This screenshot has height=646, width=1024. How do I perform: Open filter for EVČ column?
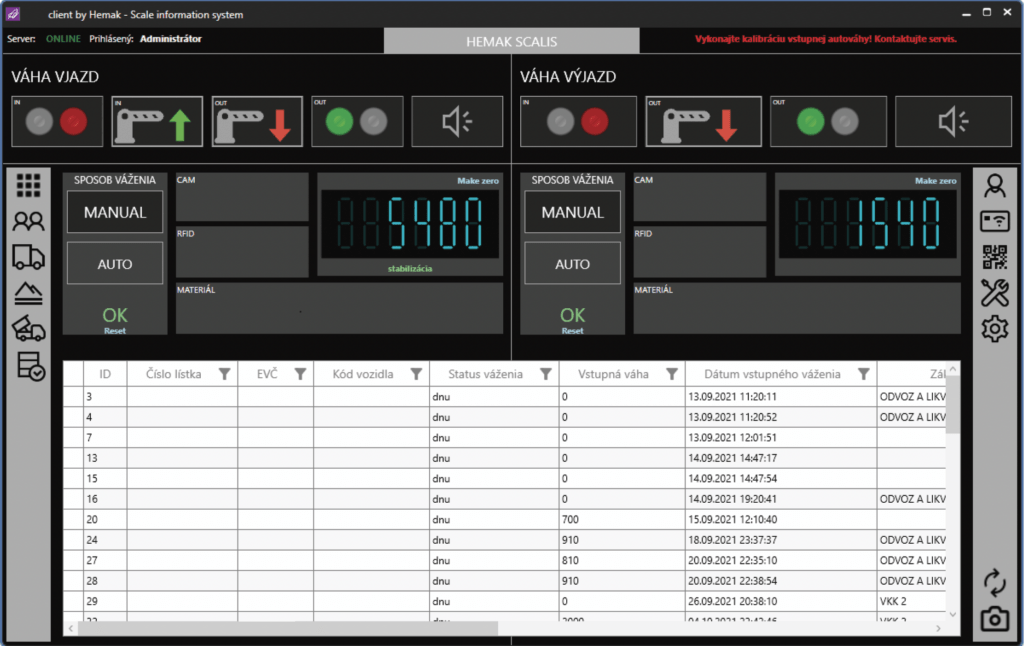pyautogui.click(x=300, y=374)
